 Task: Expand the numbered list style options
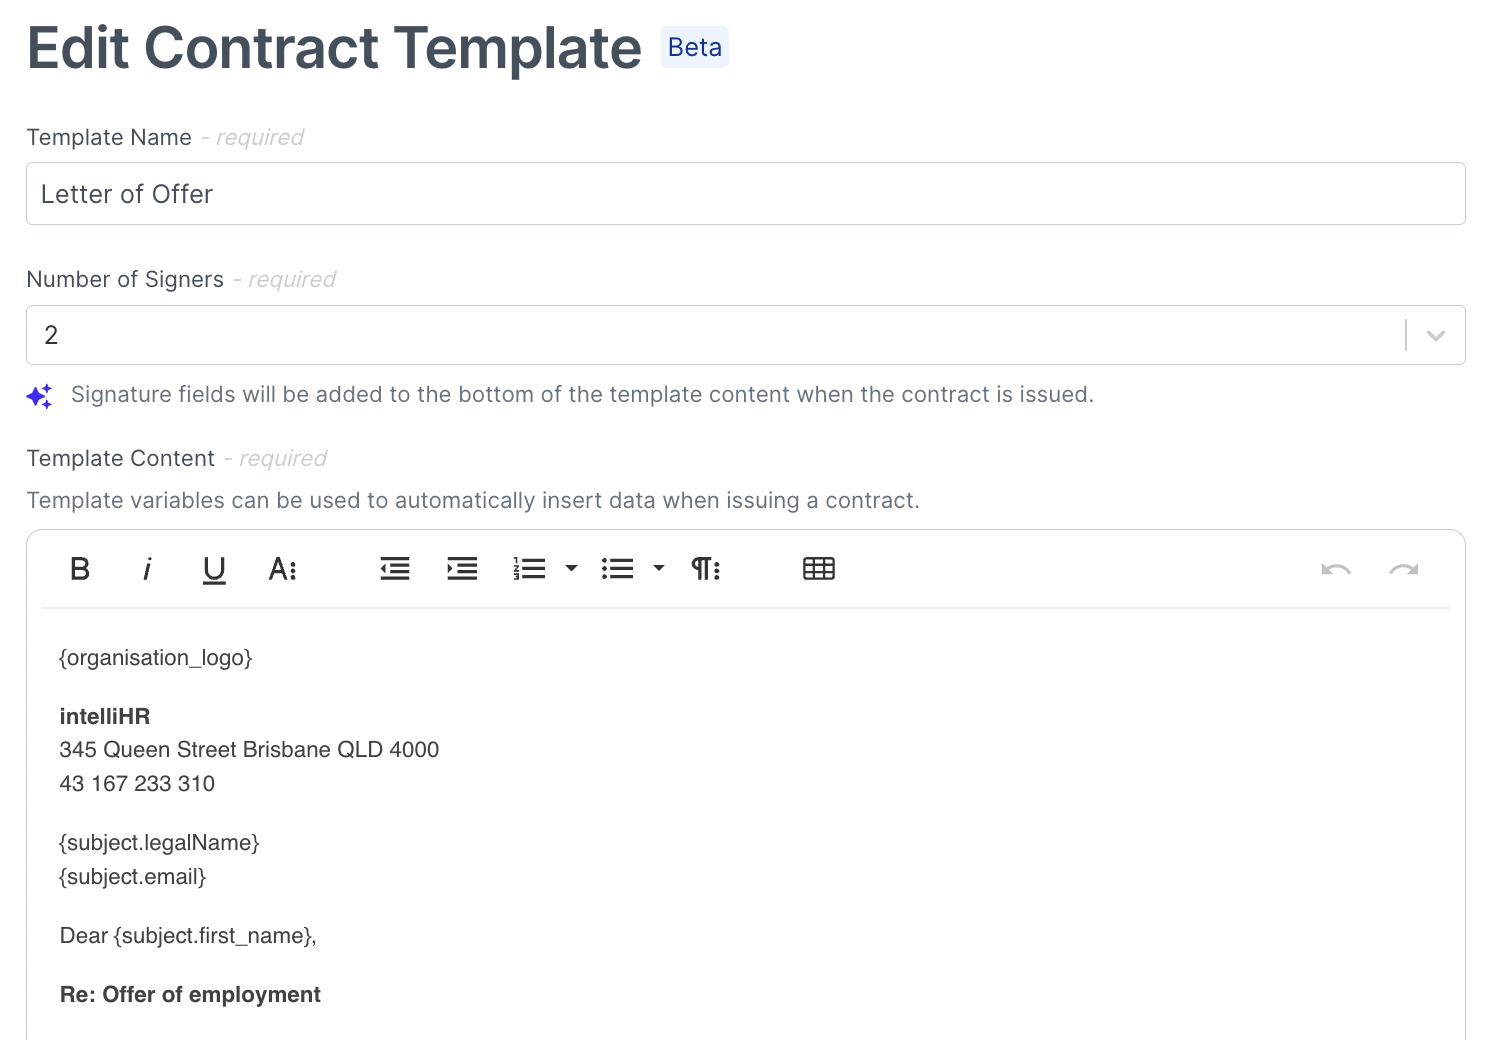tap(571, 568)
